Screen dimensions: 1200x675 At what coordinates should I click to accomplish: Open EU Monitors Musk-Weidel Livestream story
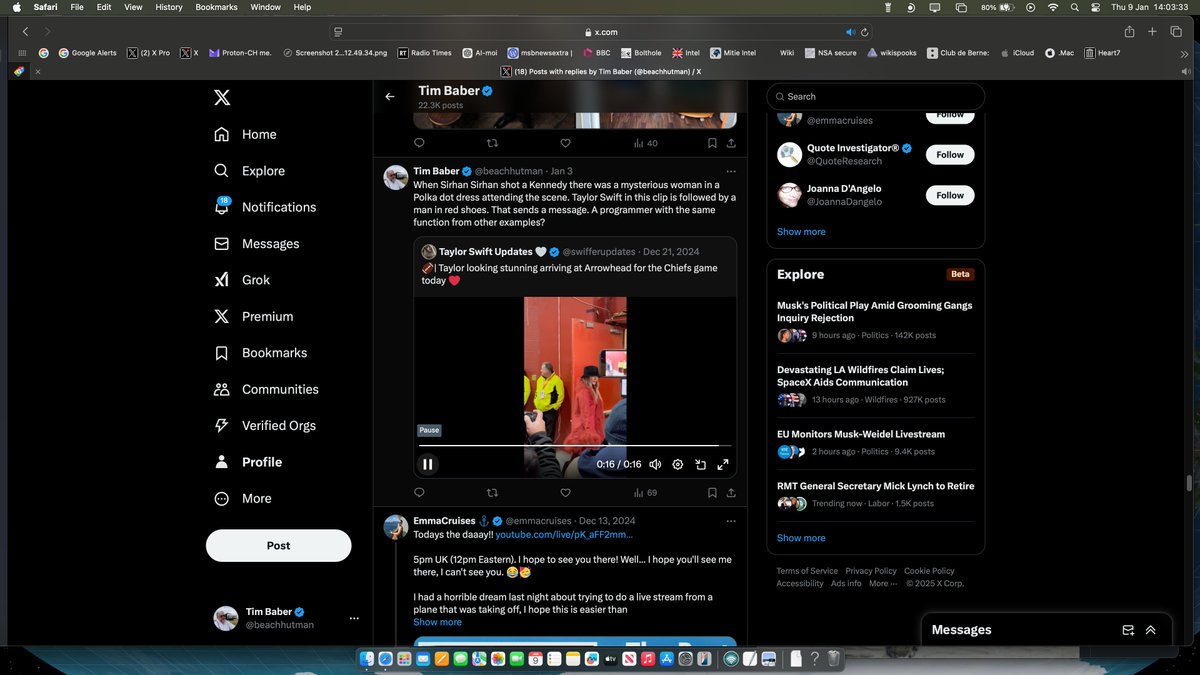[875, 443]
